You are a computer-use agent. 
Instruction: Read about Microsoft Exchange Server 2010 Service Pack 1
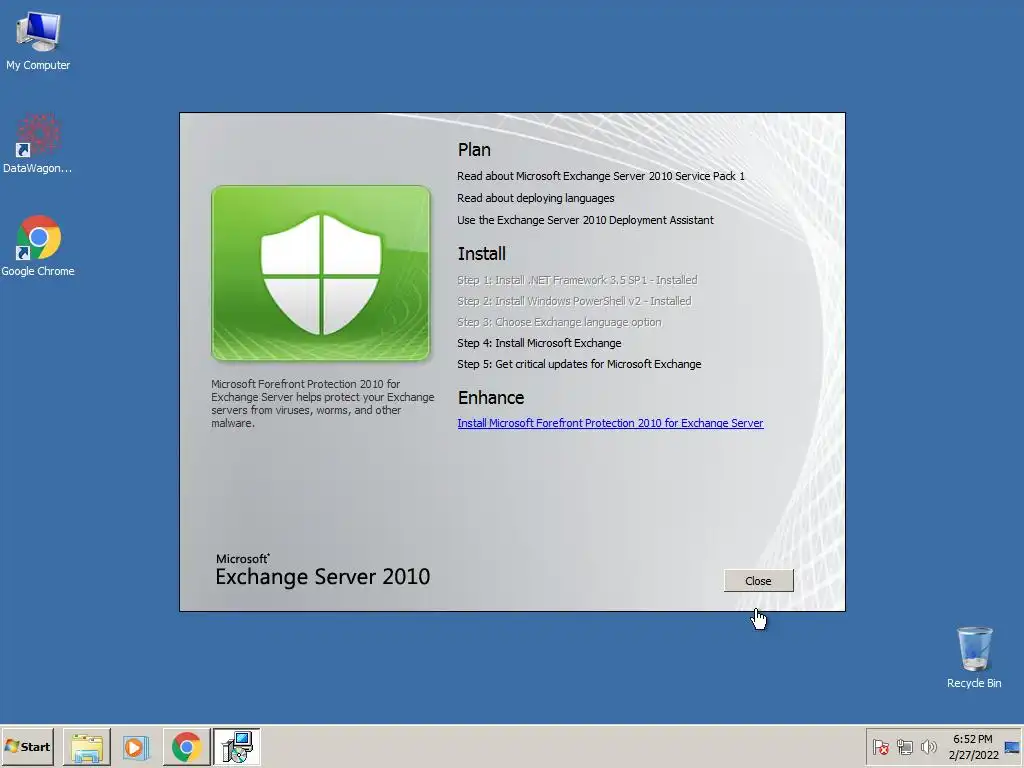[601, 176]
